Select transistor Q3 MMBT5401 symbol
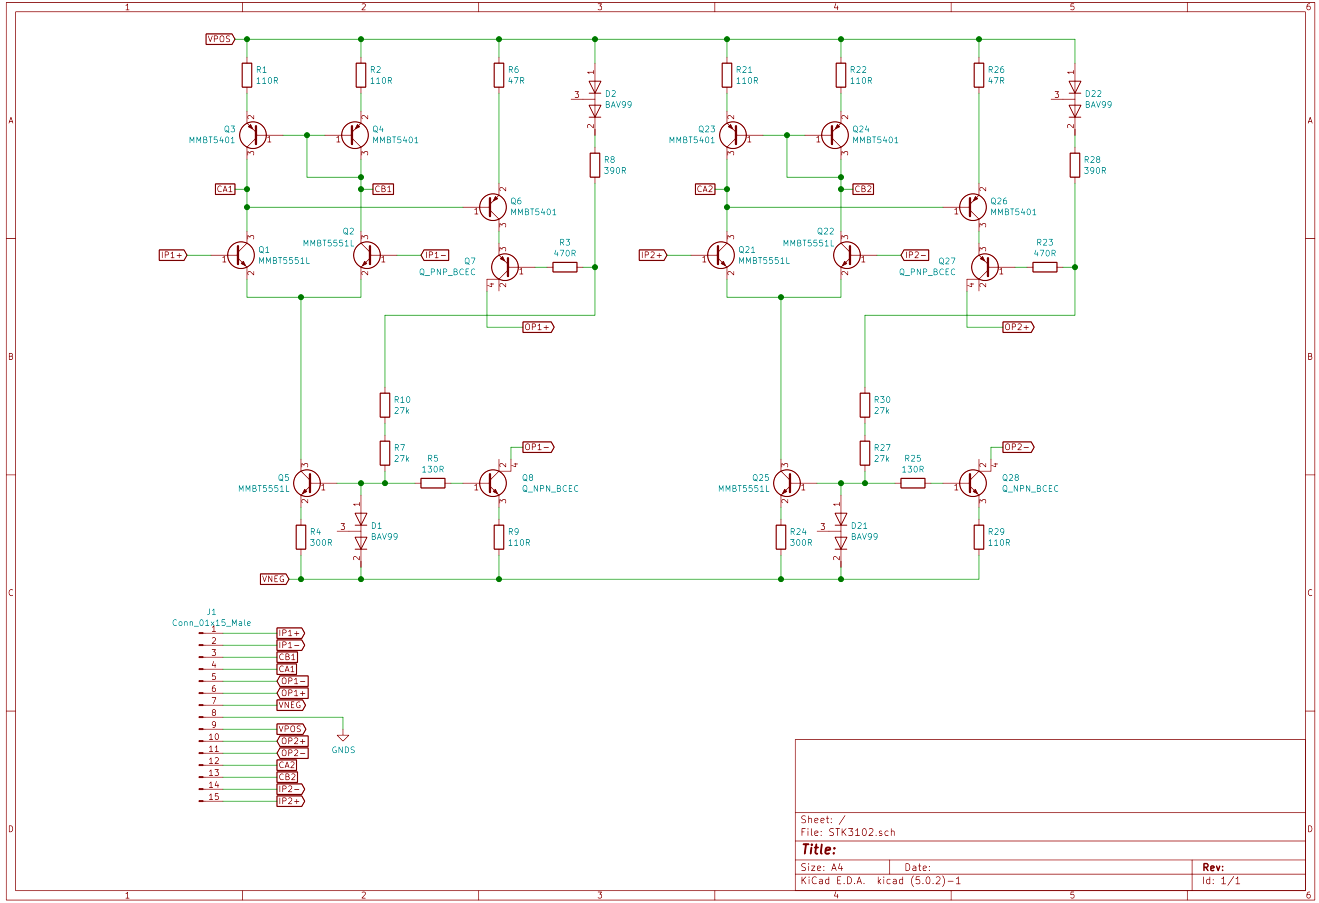Screen dimensions: 1319x903 coord(254,135)
